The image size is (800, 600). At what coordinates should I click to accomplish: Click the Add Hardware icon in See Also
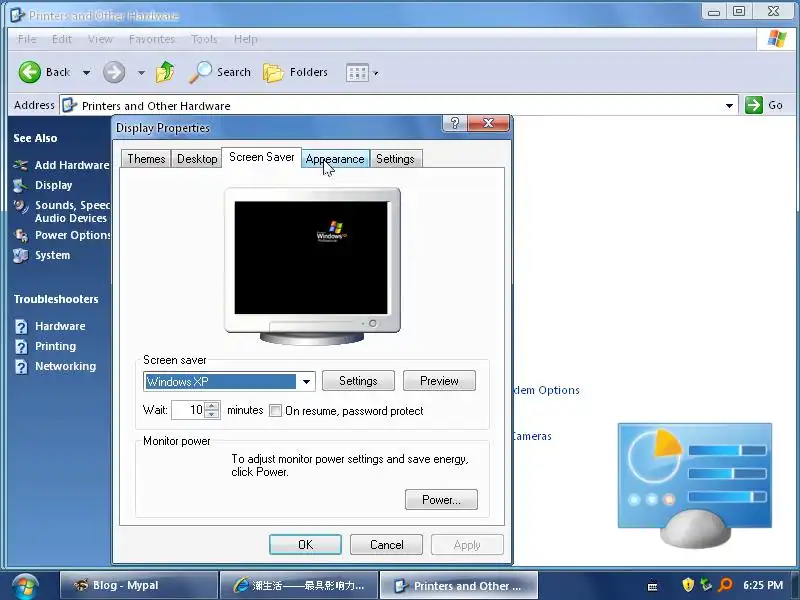pos(20,165)
